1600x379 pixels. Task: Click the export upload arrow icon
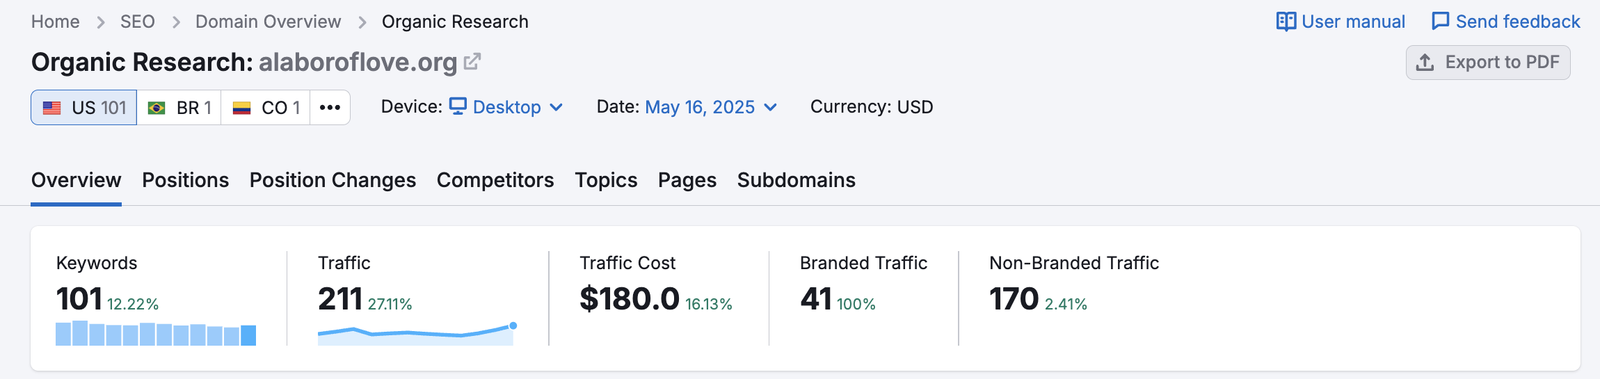pyautogui.click(x=1425, y=62)
